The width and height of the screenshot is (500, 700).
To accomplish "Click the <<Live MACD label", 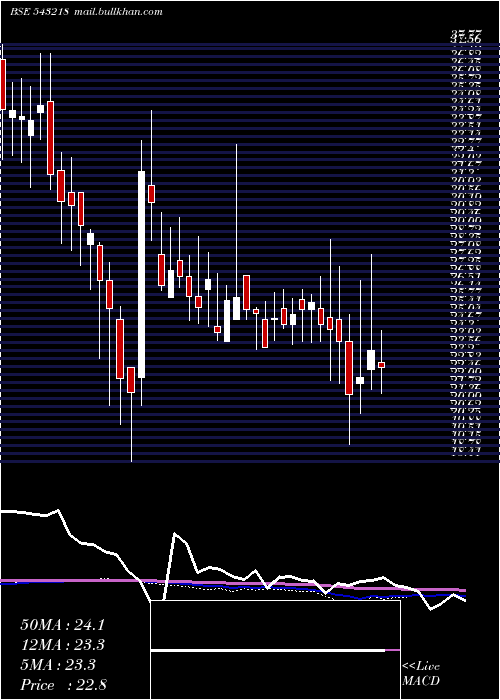I will tap(421, 674).
